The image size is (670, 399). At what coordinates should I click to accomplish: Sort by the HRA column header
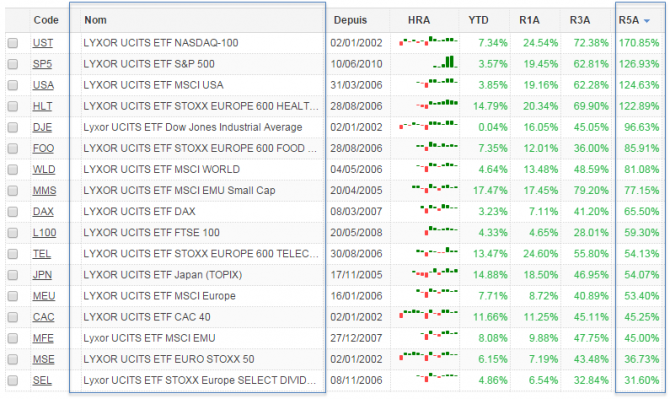point(419,20)
